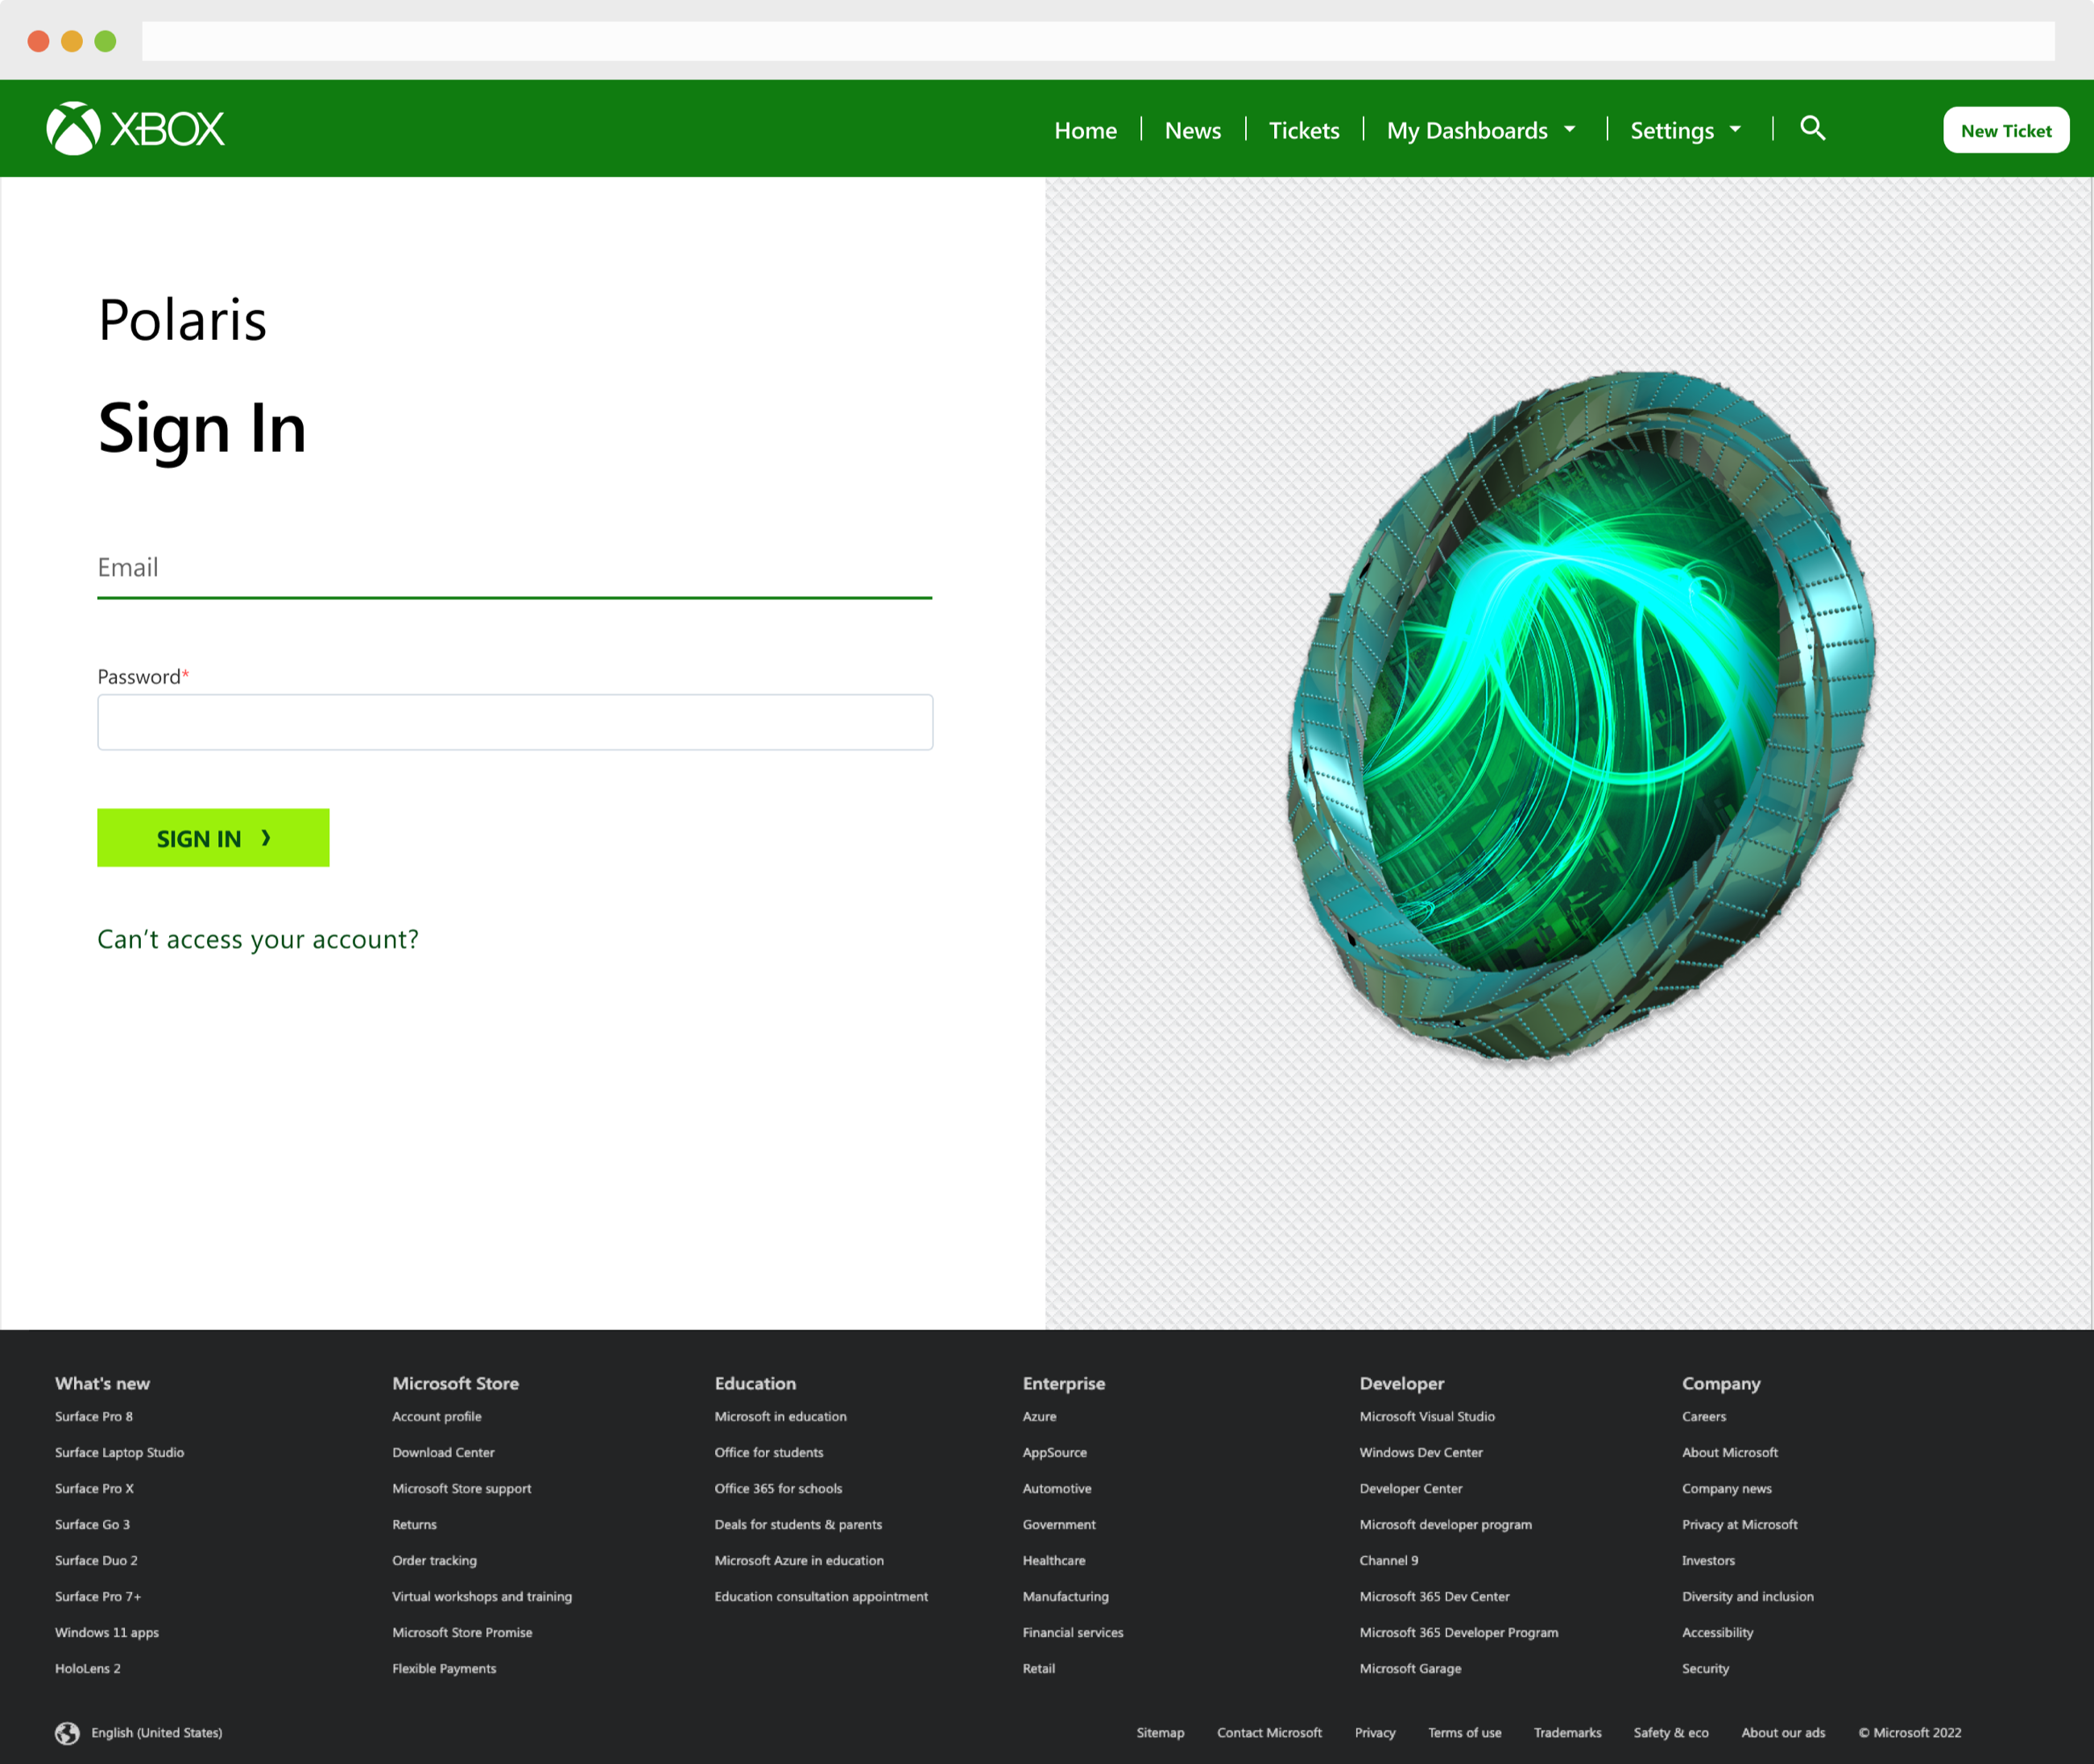Screen dimensions: 2094x1764
Task: Click the New Ticket button
Action: click(x=2006, y=130)
